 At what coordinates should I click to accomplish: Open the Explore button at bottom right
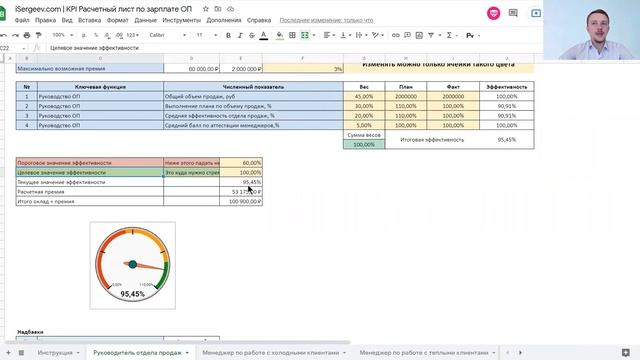tap(625, 352)
